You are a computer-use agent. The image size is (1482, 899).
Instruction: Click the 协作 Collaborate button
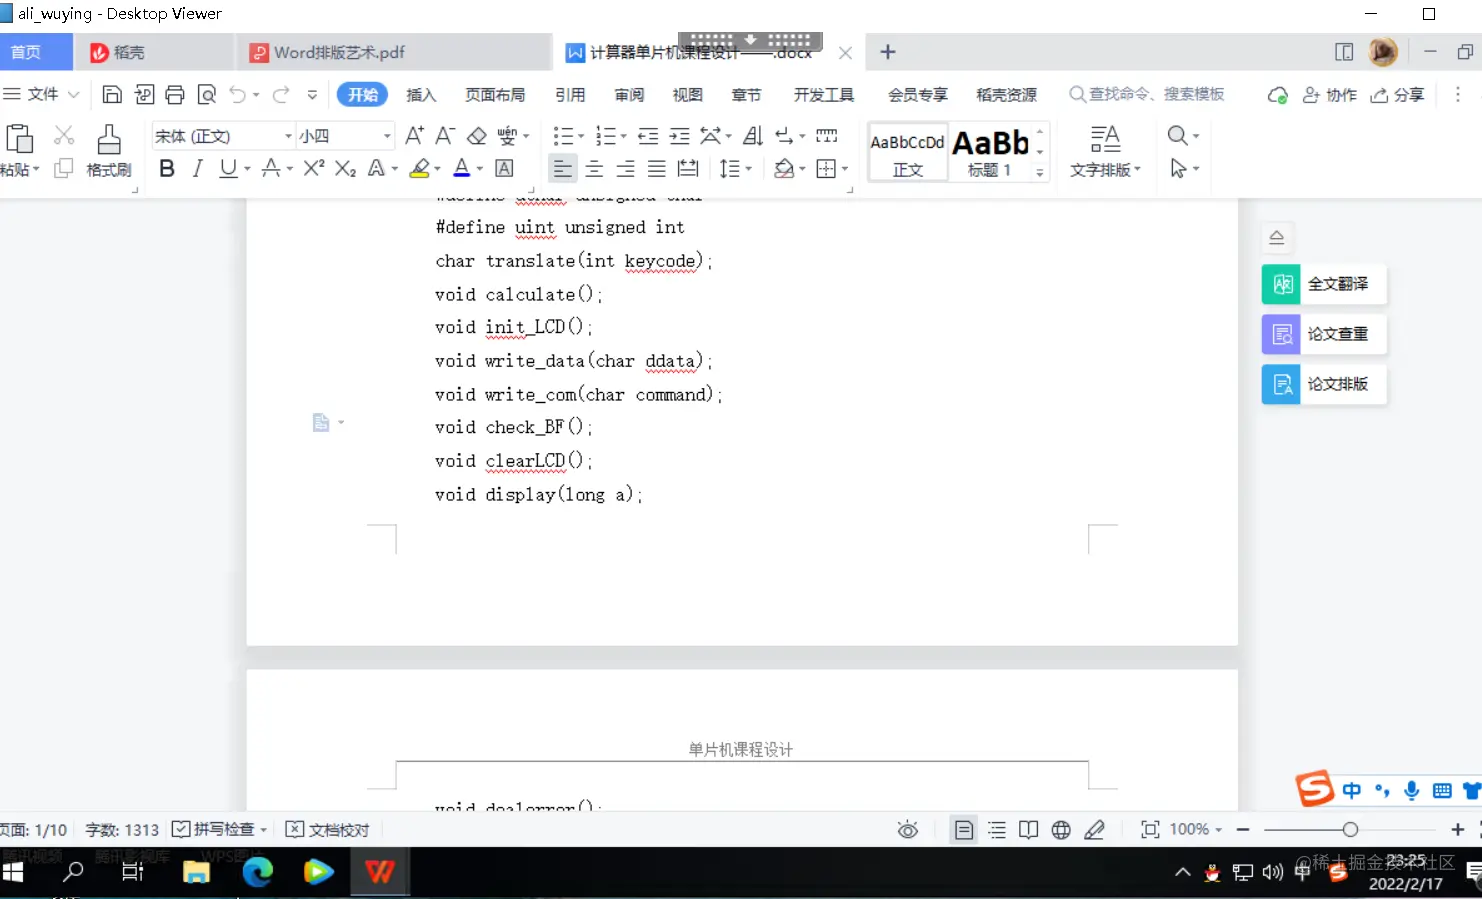point(1330,94)
